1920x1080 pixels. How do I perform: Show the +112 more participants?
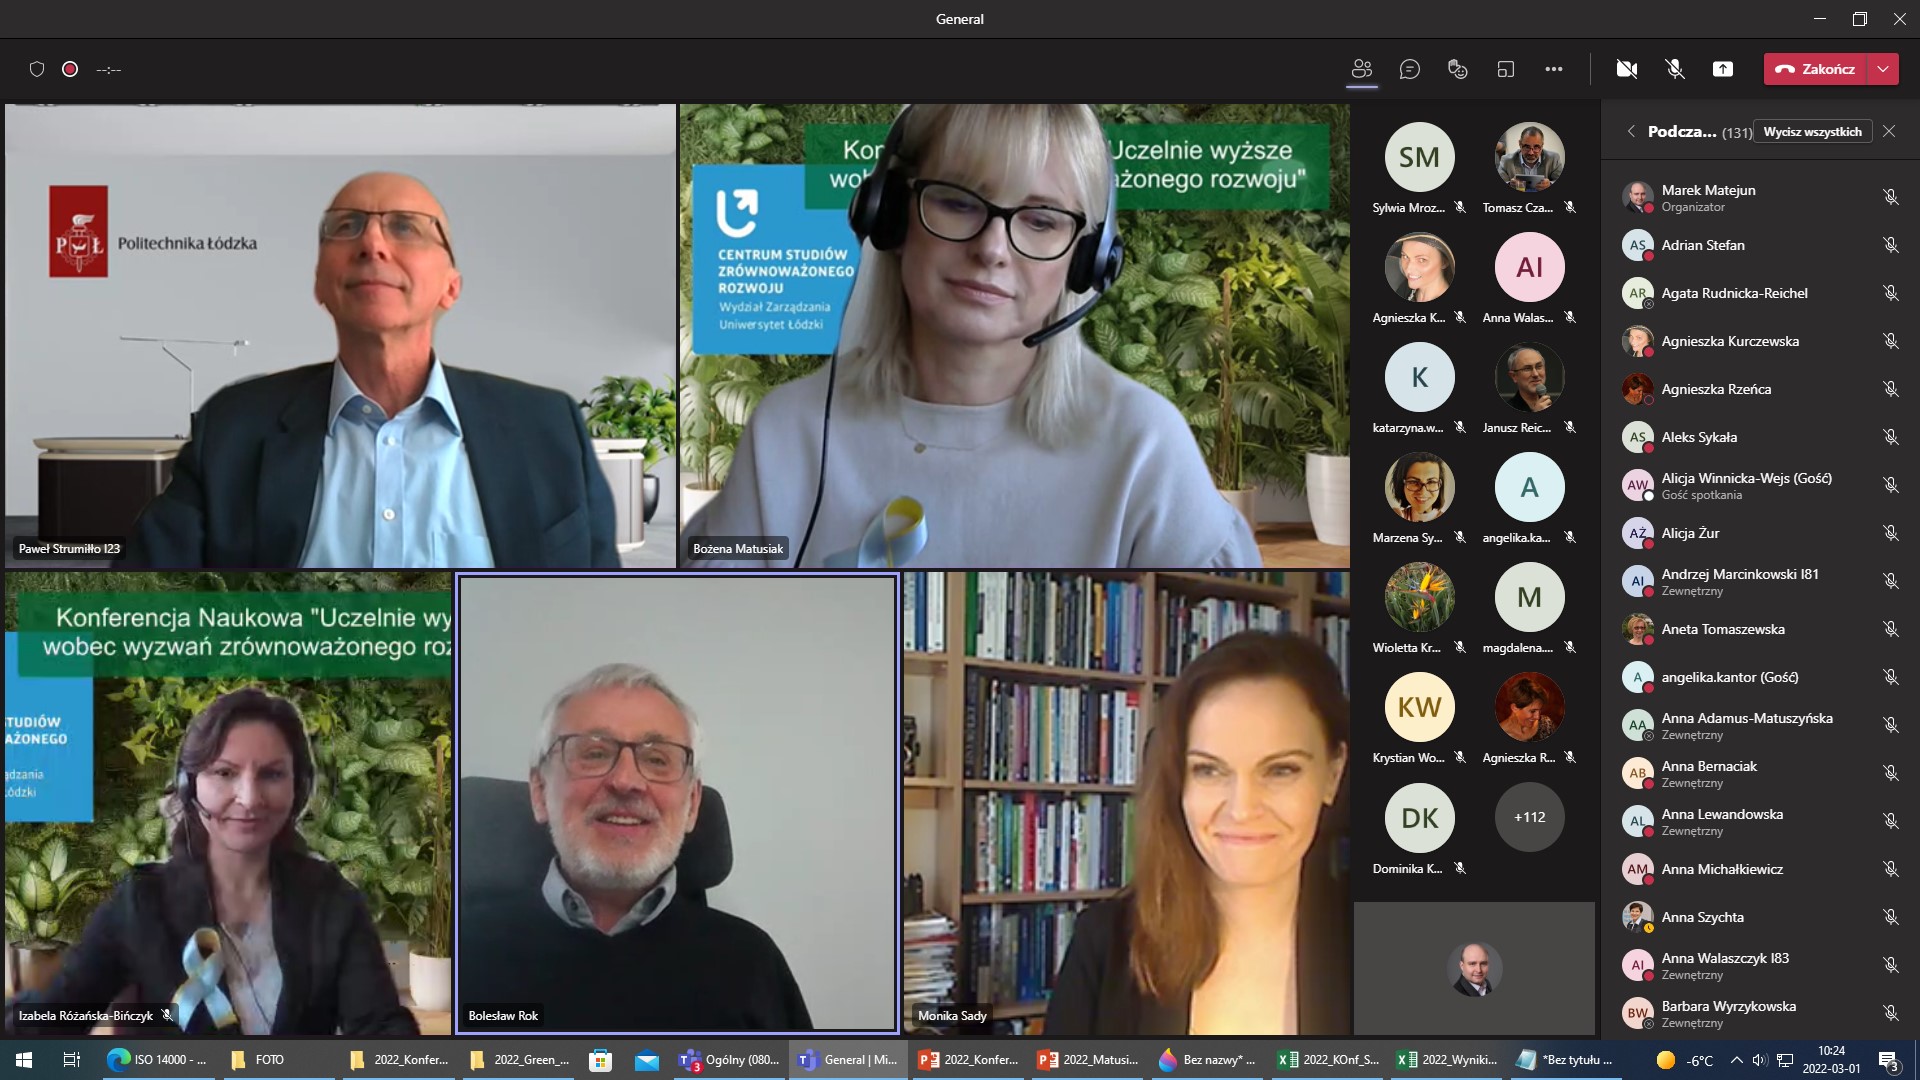tap(1529, 817)
